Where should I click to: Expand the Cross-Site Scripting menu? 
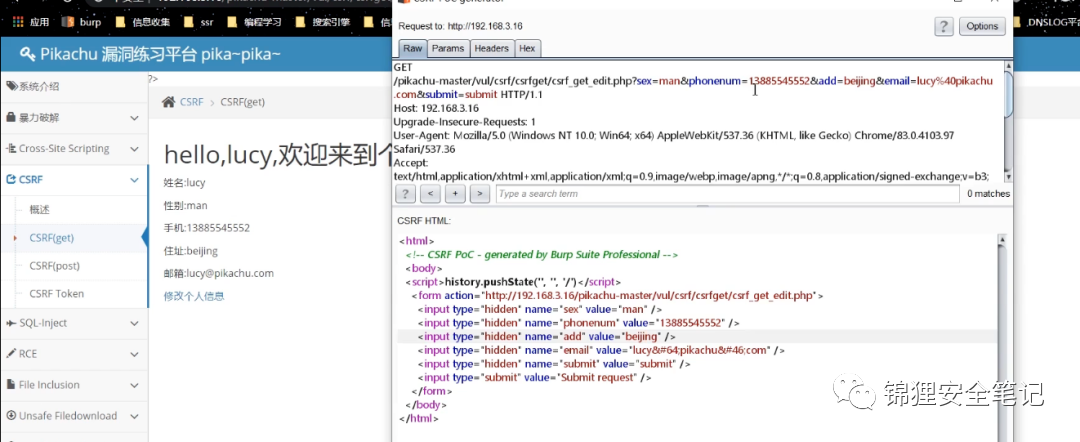74,149
